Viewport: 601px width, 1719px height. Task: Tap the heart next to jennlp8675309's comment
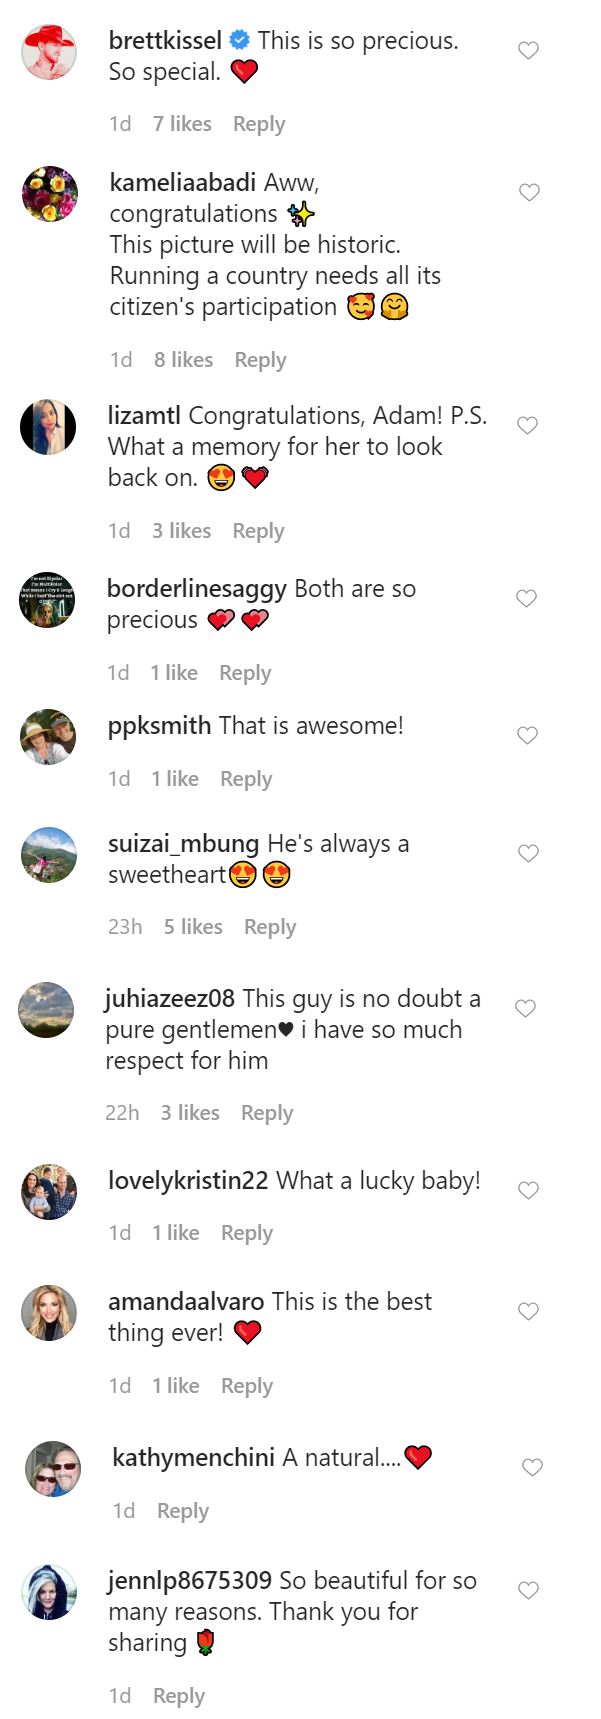point(528,1590)
